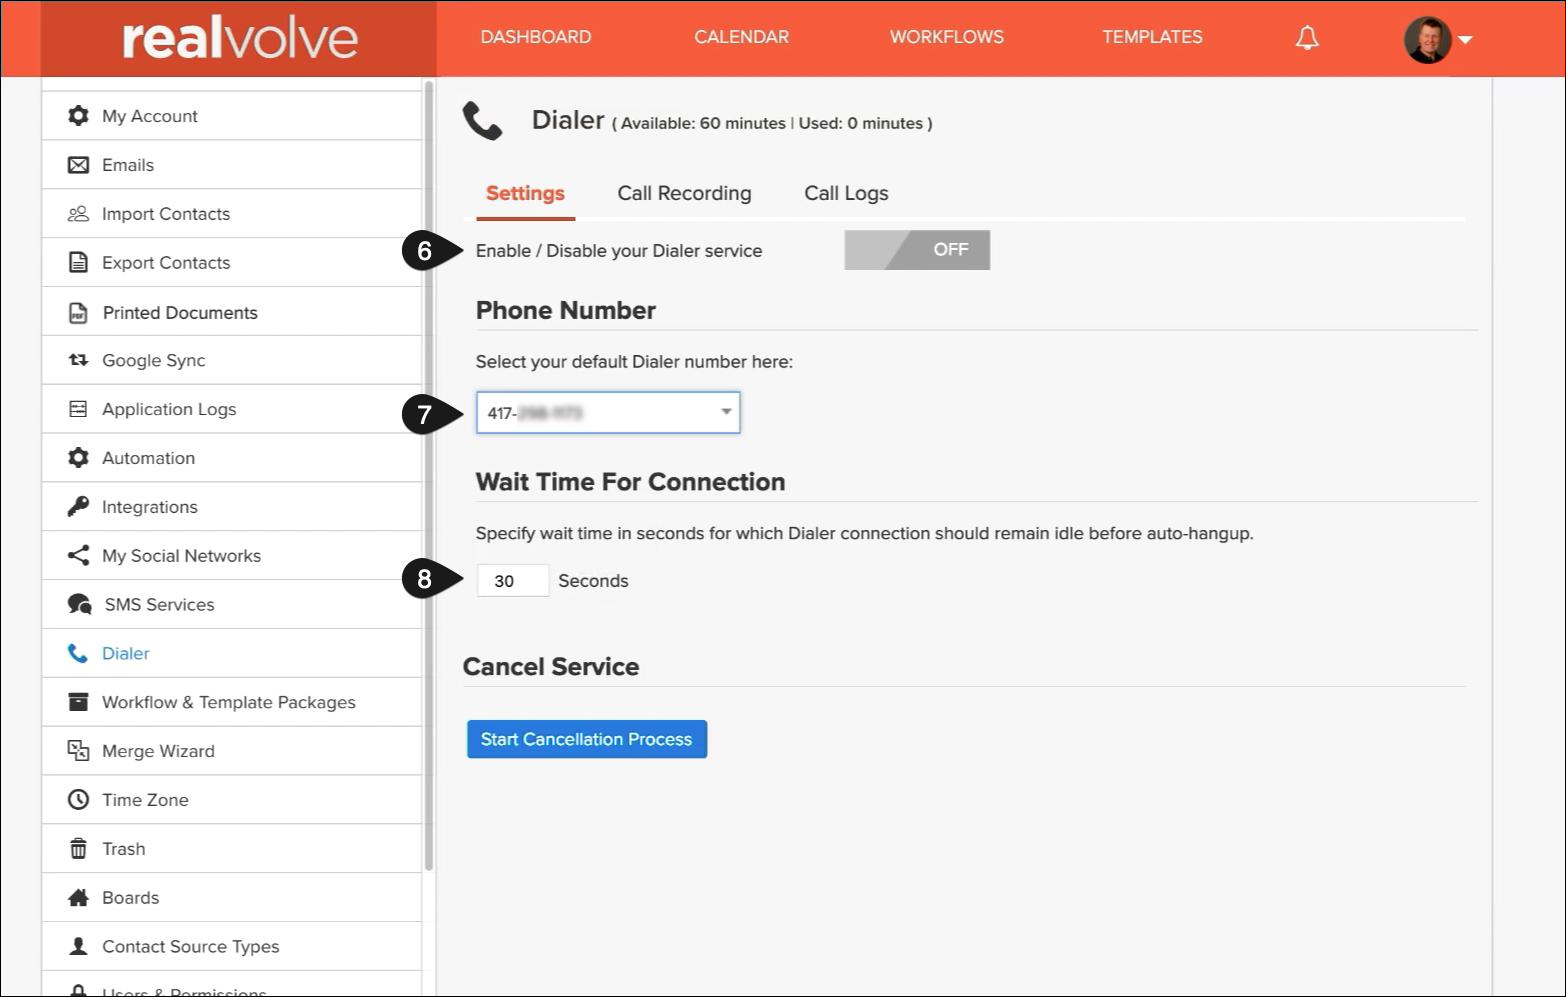Click the realvolve logo
This screenshot has height=997, width=1566.
(239, 38)
